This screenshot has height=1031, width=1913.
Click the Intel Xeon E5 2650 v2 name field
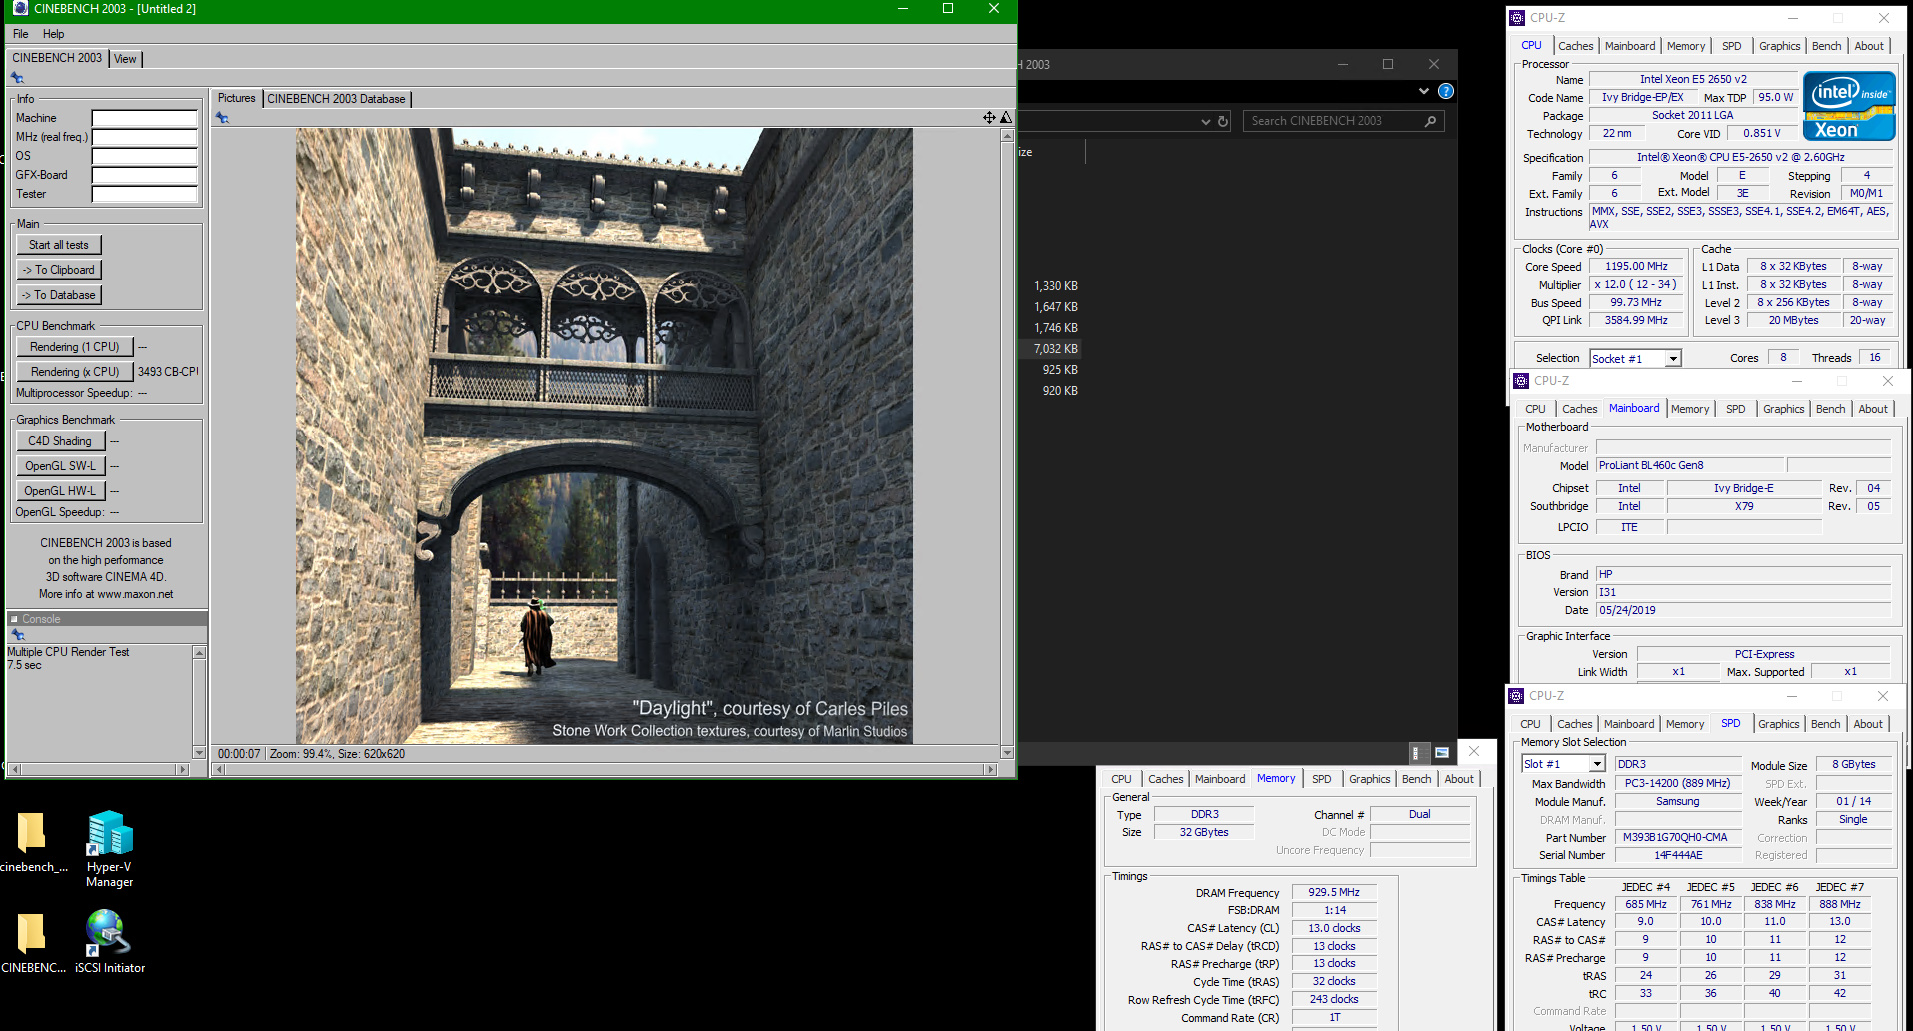click(1694, 79)
